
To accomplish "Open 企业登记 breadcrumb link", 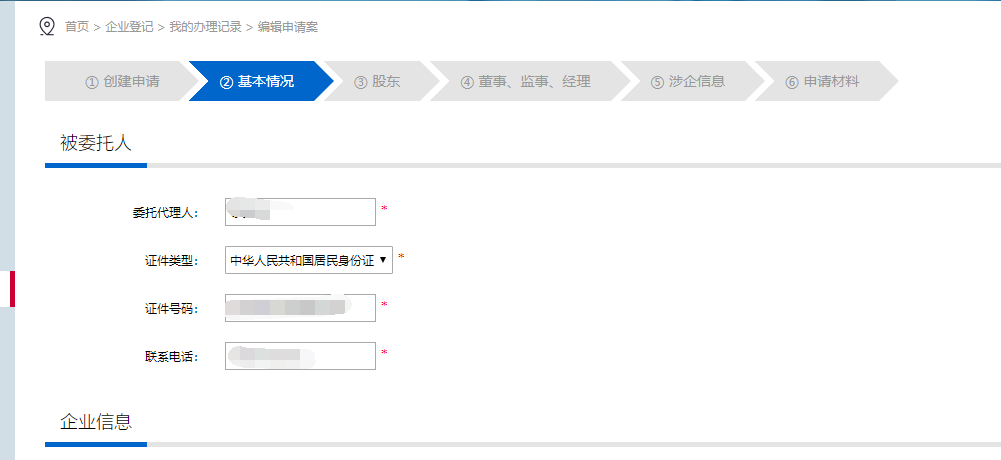I will tap(129, 27).
